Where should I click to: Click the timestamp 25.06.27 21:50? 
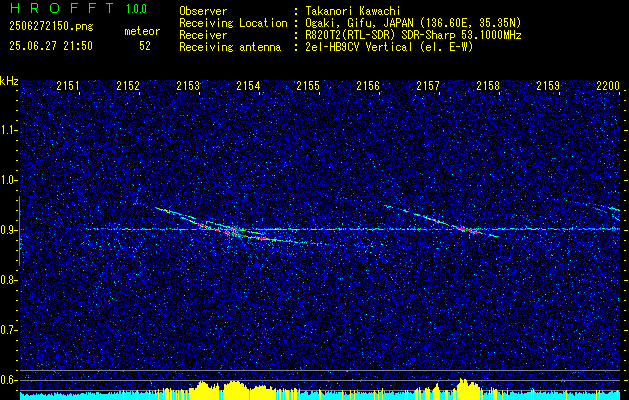(x=51, y=46)
